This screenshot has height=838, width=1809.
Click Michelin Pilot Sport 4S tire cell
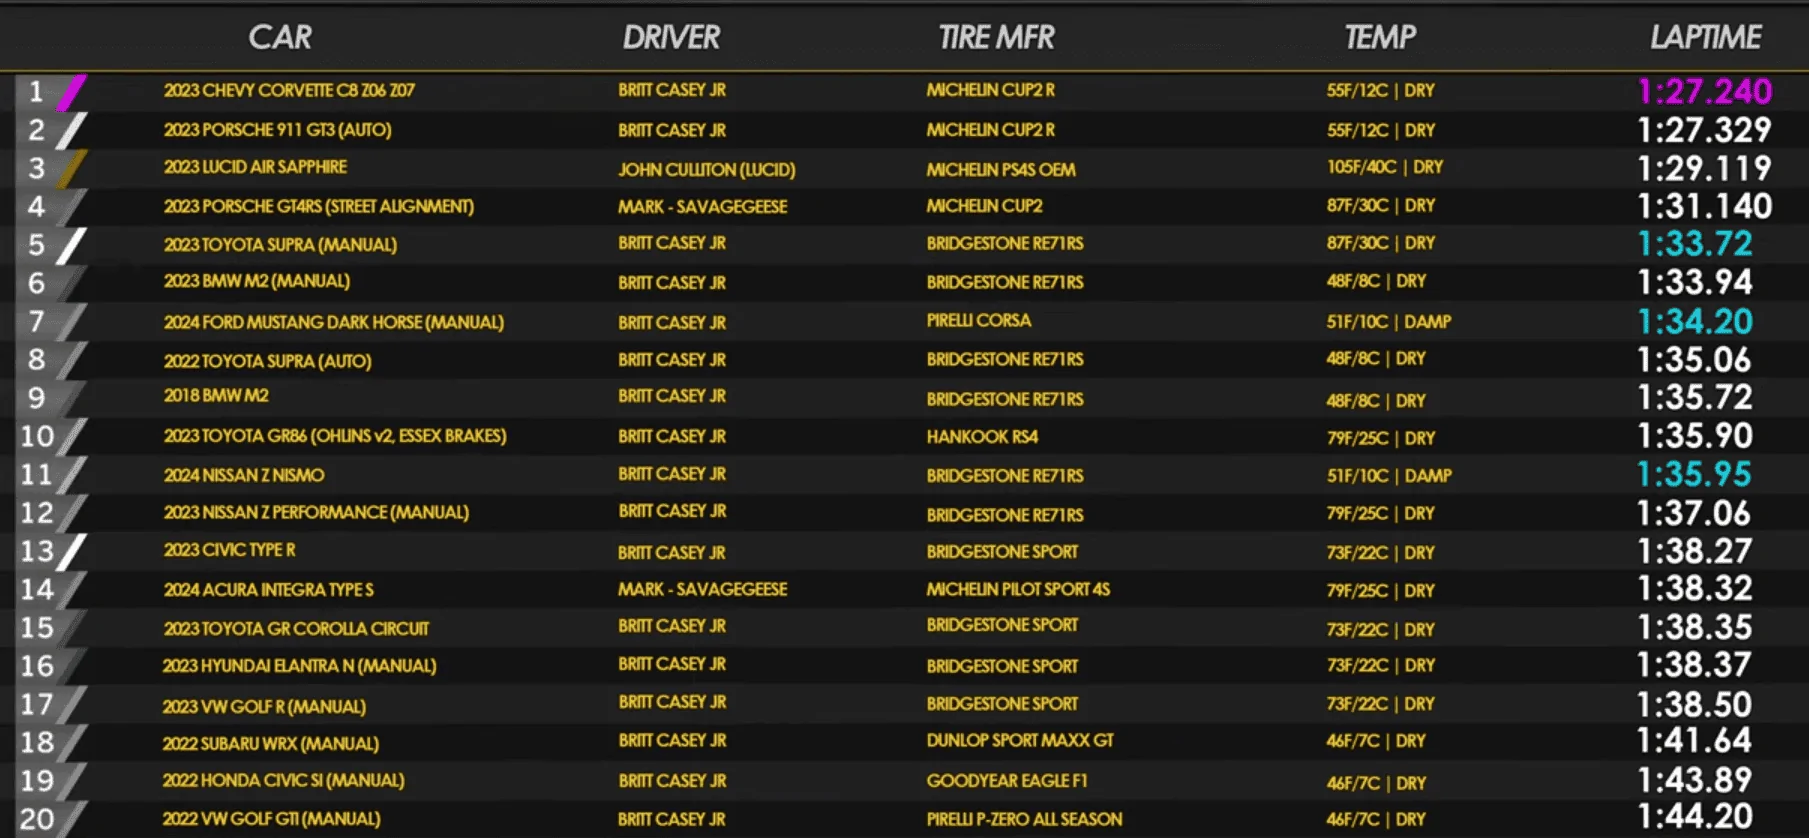(1018, 590)
